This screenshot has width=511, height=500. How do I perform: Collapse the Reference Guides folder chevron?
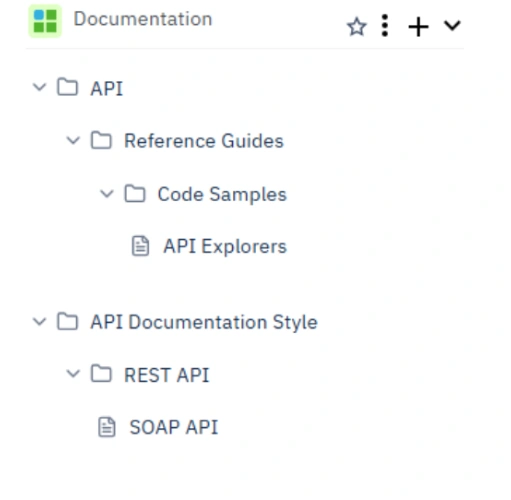[x=73, y=140]
